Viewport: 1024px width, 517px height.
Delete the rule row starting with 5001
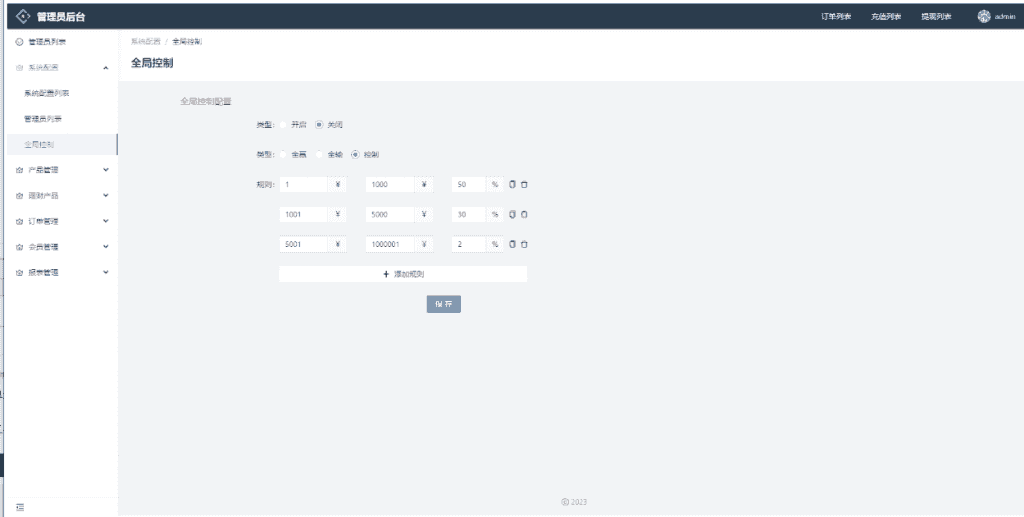pos(524,244)
